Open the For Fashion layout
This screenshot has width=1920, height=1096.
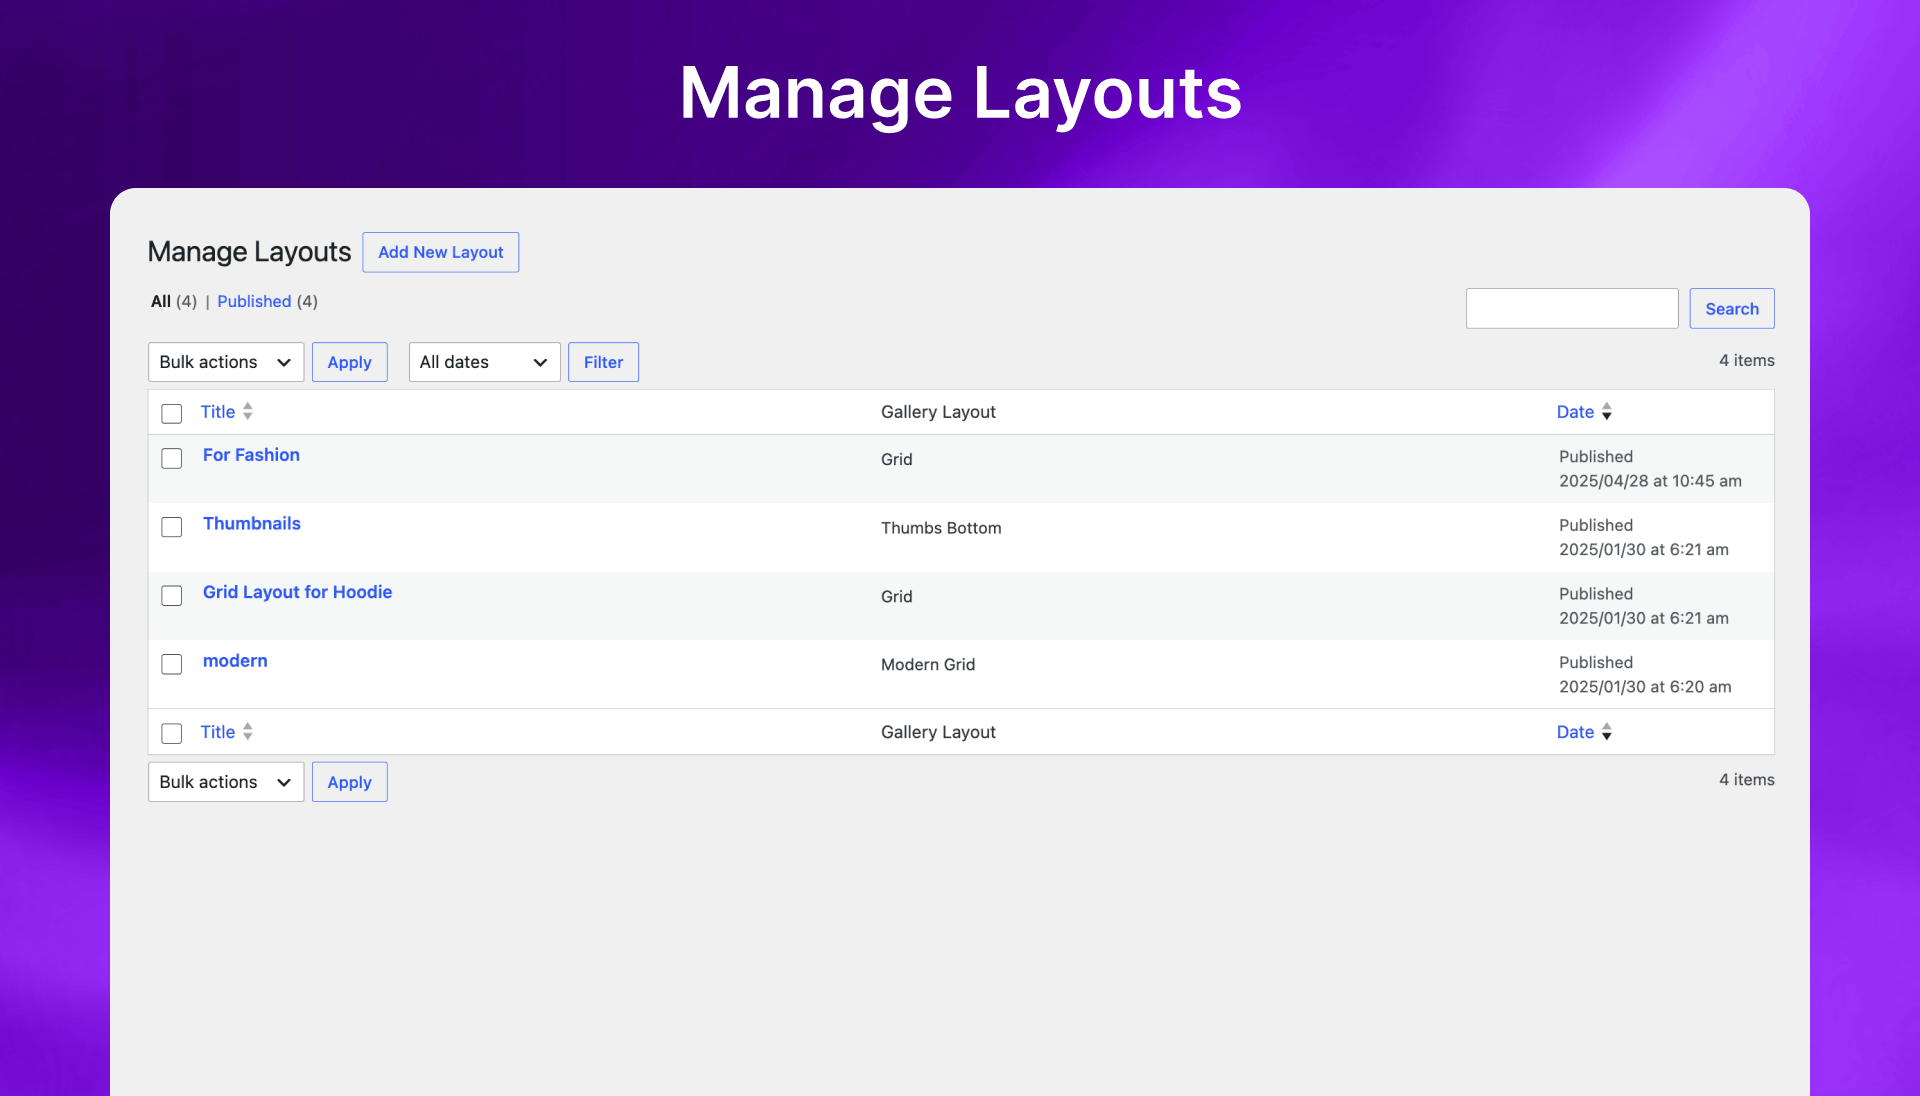251,455
